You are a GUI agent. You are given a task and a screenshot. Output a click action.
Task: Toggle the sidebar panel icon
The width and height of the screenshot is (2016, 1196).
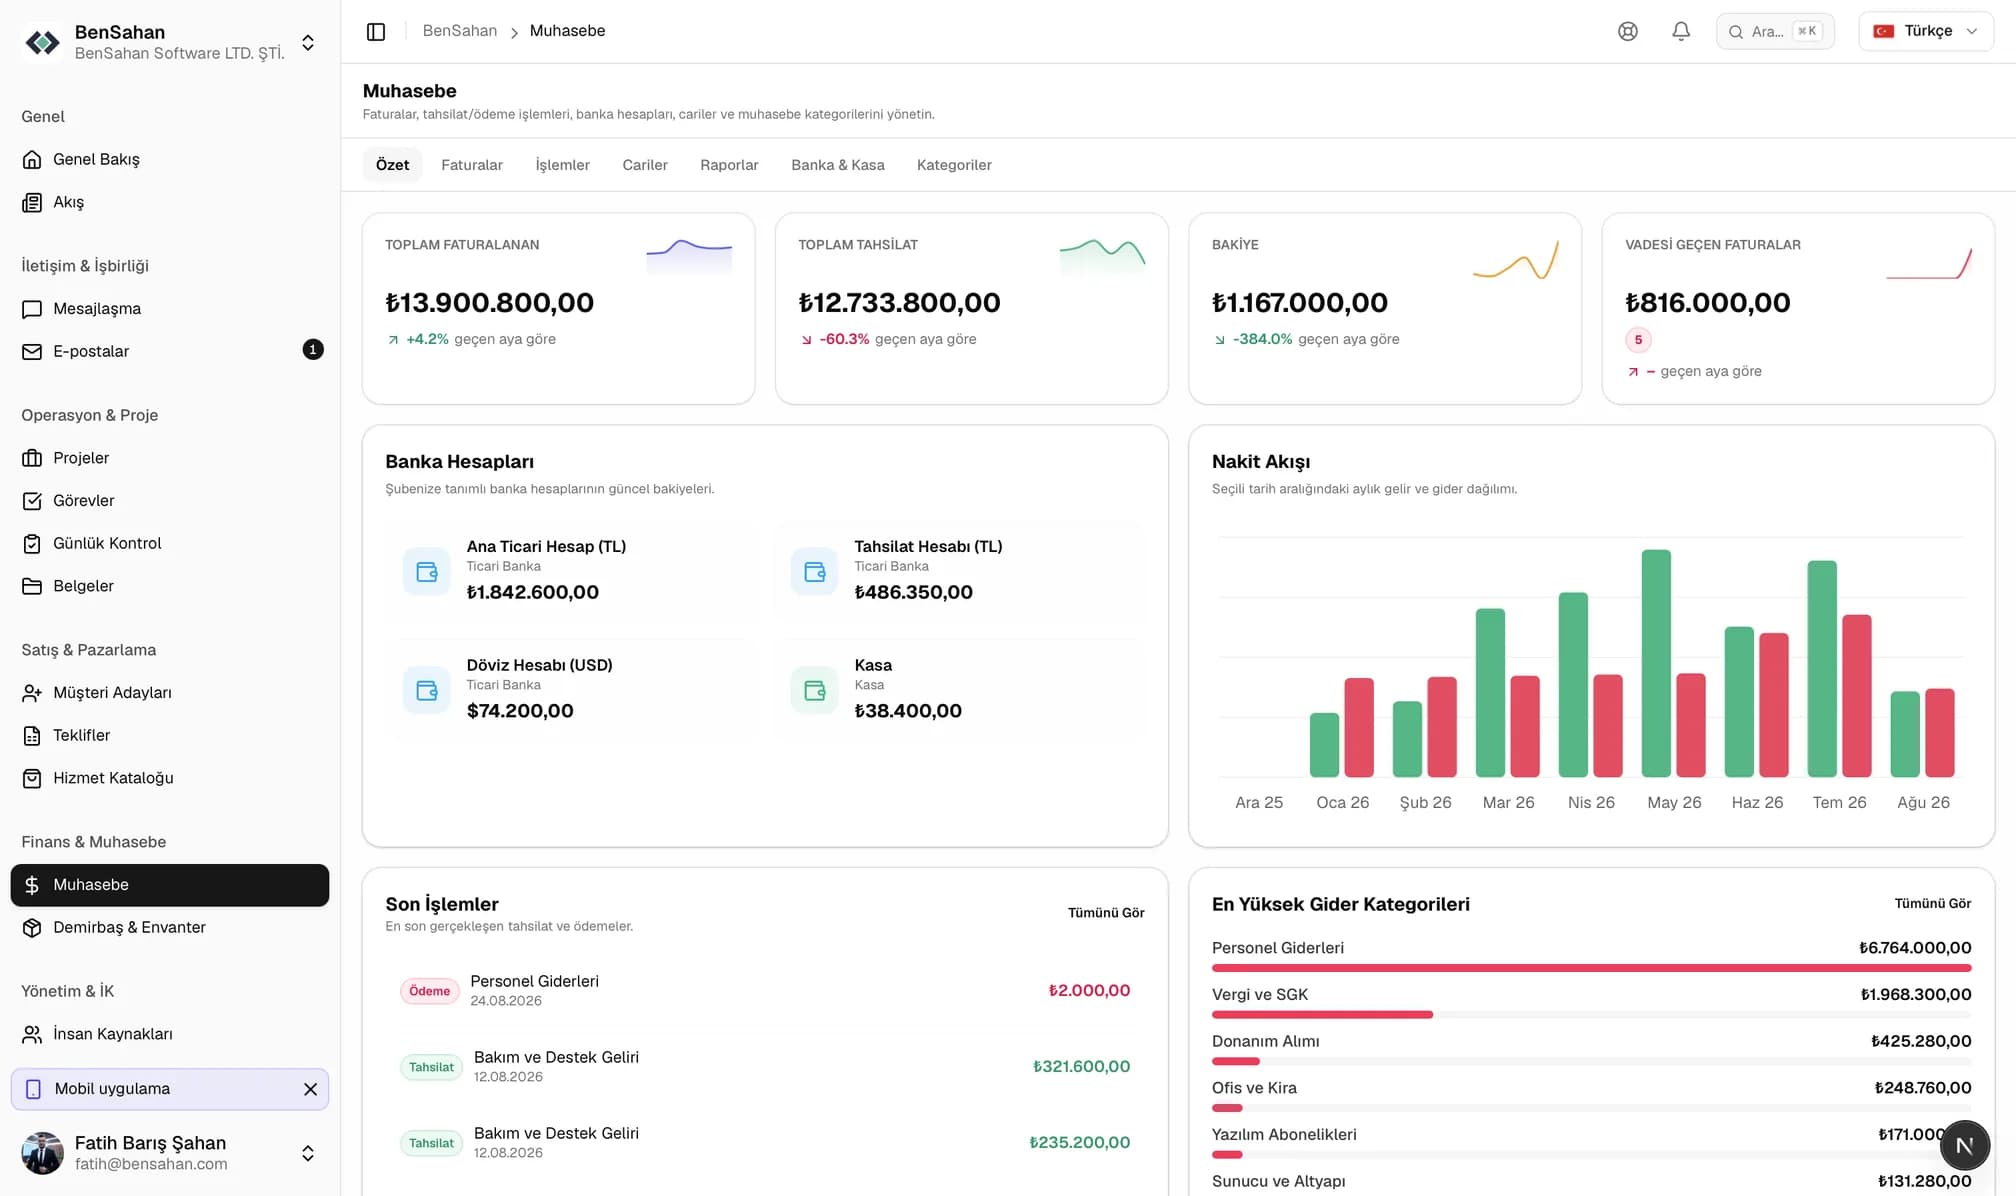(x=376, y=31)
